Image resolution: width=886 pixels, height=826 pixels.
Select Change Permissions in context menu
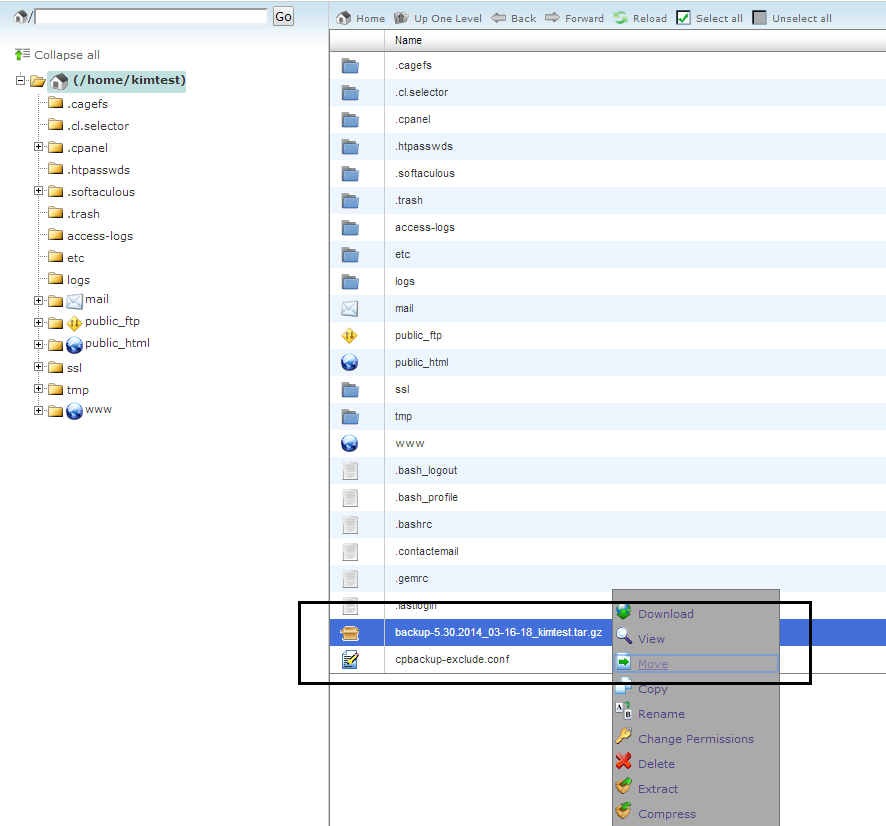click(x=695, y=739)
